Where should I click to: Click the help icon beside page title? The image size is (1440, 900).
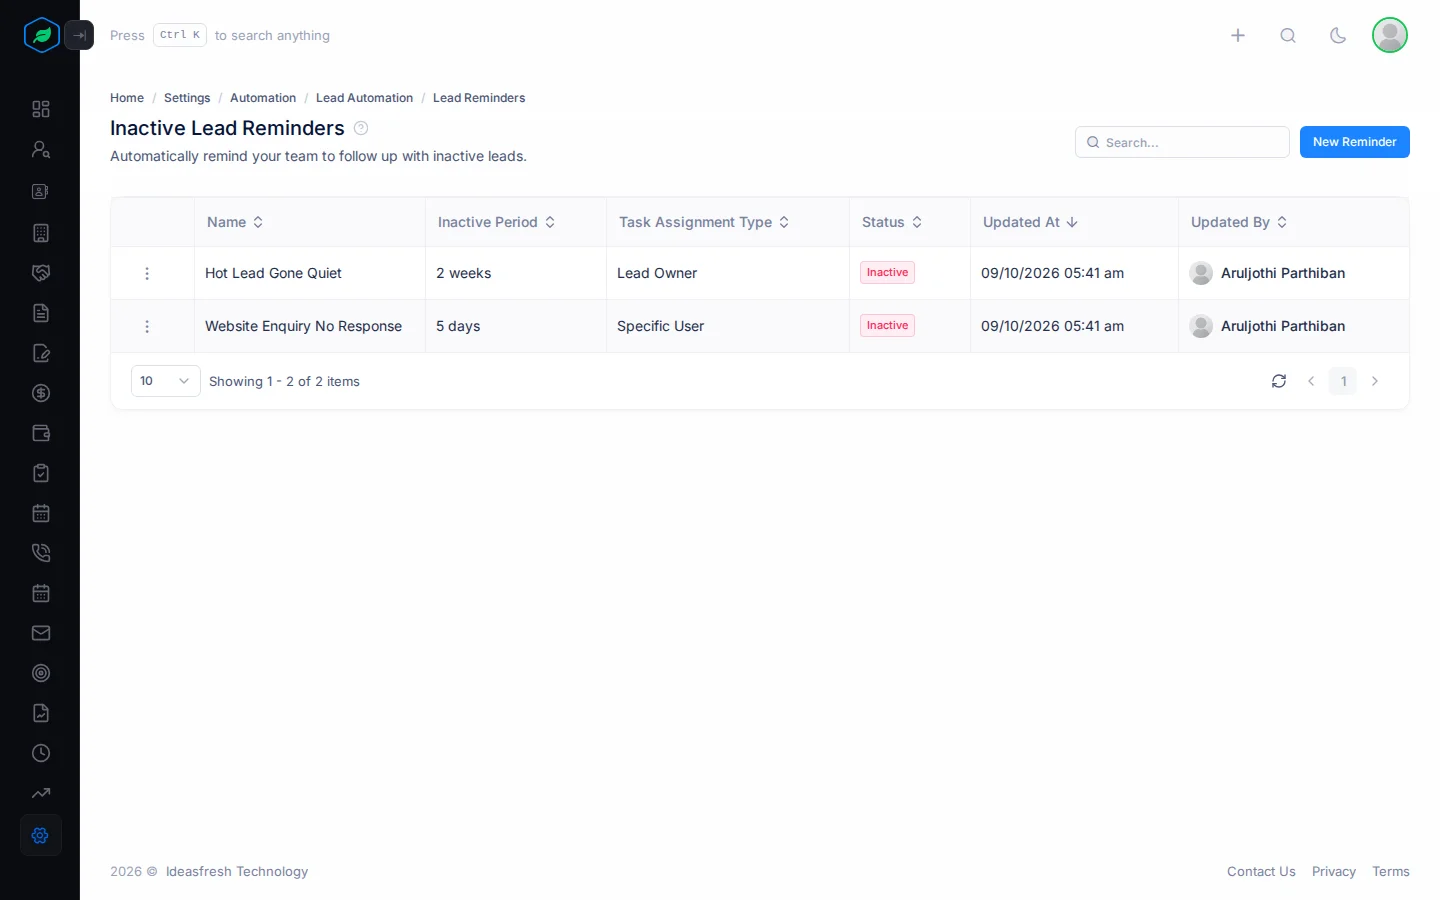pyautogui.click(x=361, y=128)
